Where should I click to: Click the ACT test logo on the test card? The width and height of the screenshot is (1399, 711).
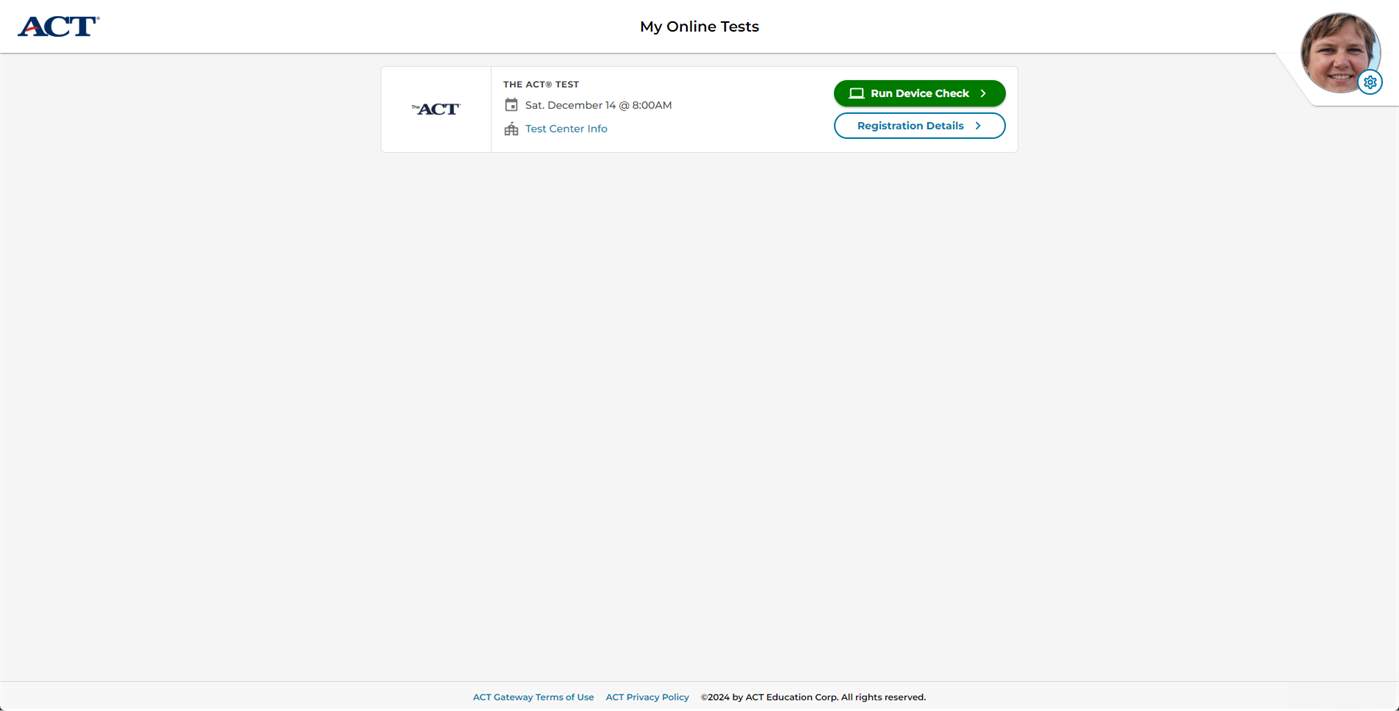point(435,108)
